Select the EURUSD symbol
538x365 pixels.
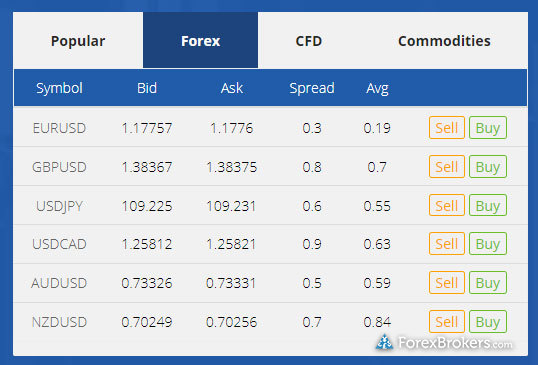pyautogui.click(x=59, y=128)
